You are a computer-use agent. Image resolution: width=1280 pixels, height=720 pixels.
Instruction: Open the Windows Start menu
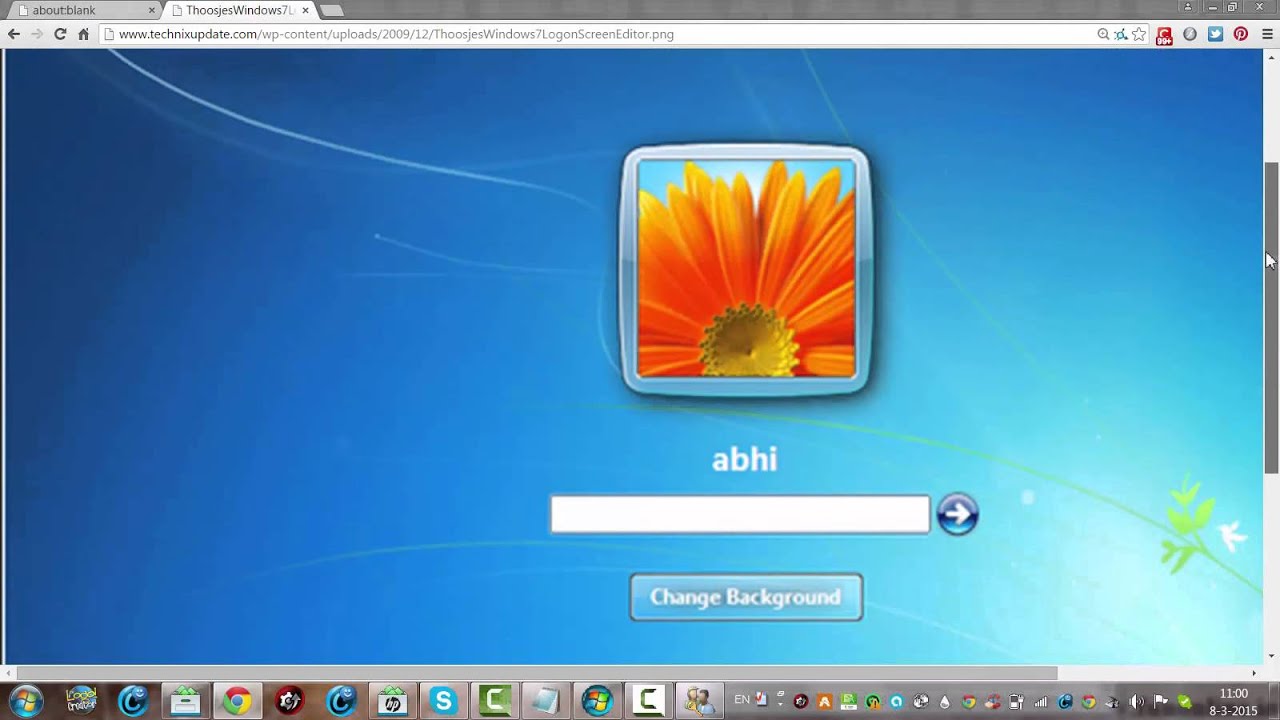coord(27,701)
